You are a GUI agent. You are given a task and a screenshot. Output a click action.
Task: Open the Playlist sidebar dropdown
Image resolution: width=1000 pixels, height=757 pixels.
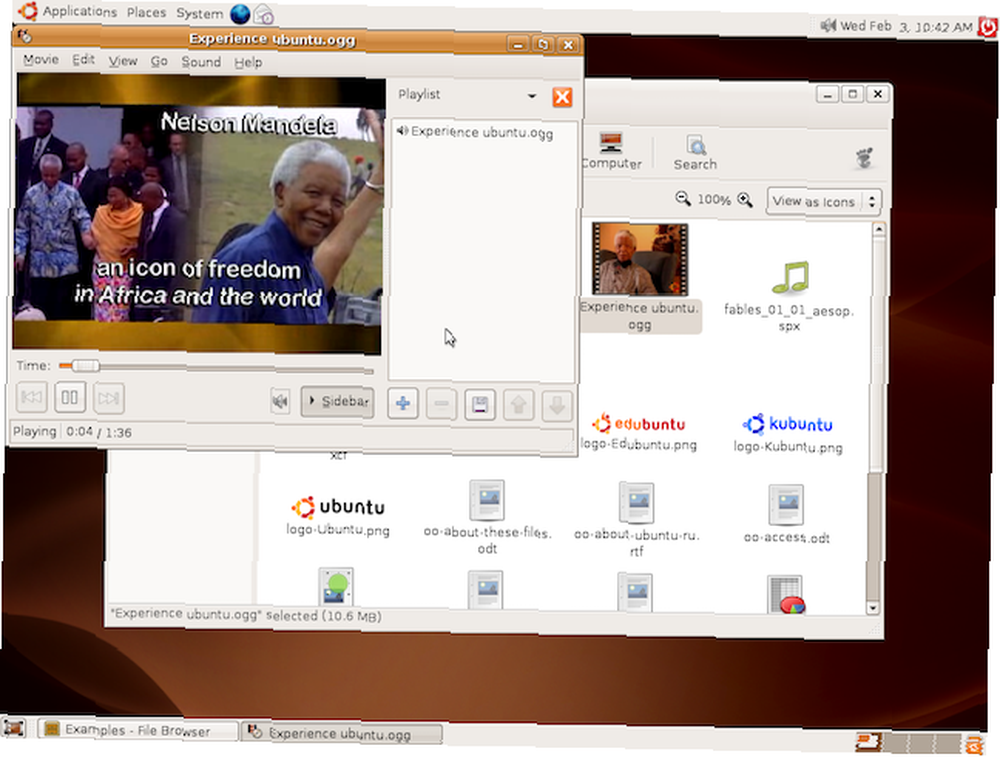coord(532,96)
